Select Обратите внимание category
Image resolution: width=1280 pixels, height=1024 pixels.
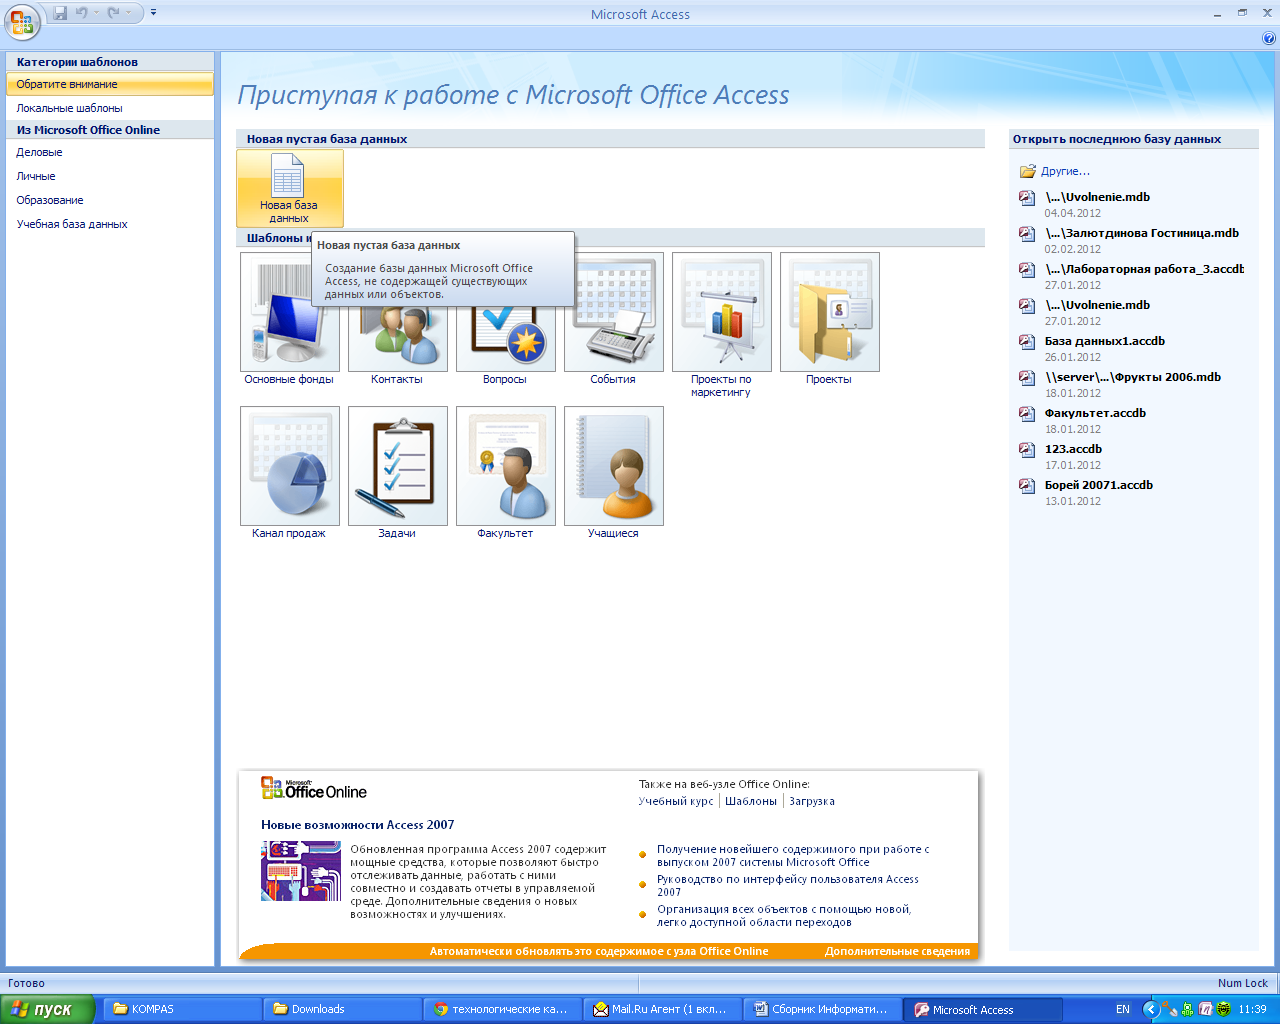tap(110, 84)
